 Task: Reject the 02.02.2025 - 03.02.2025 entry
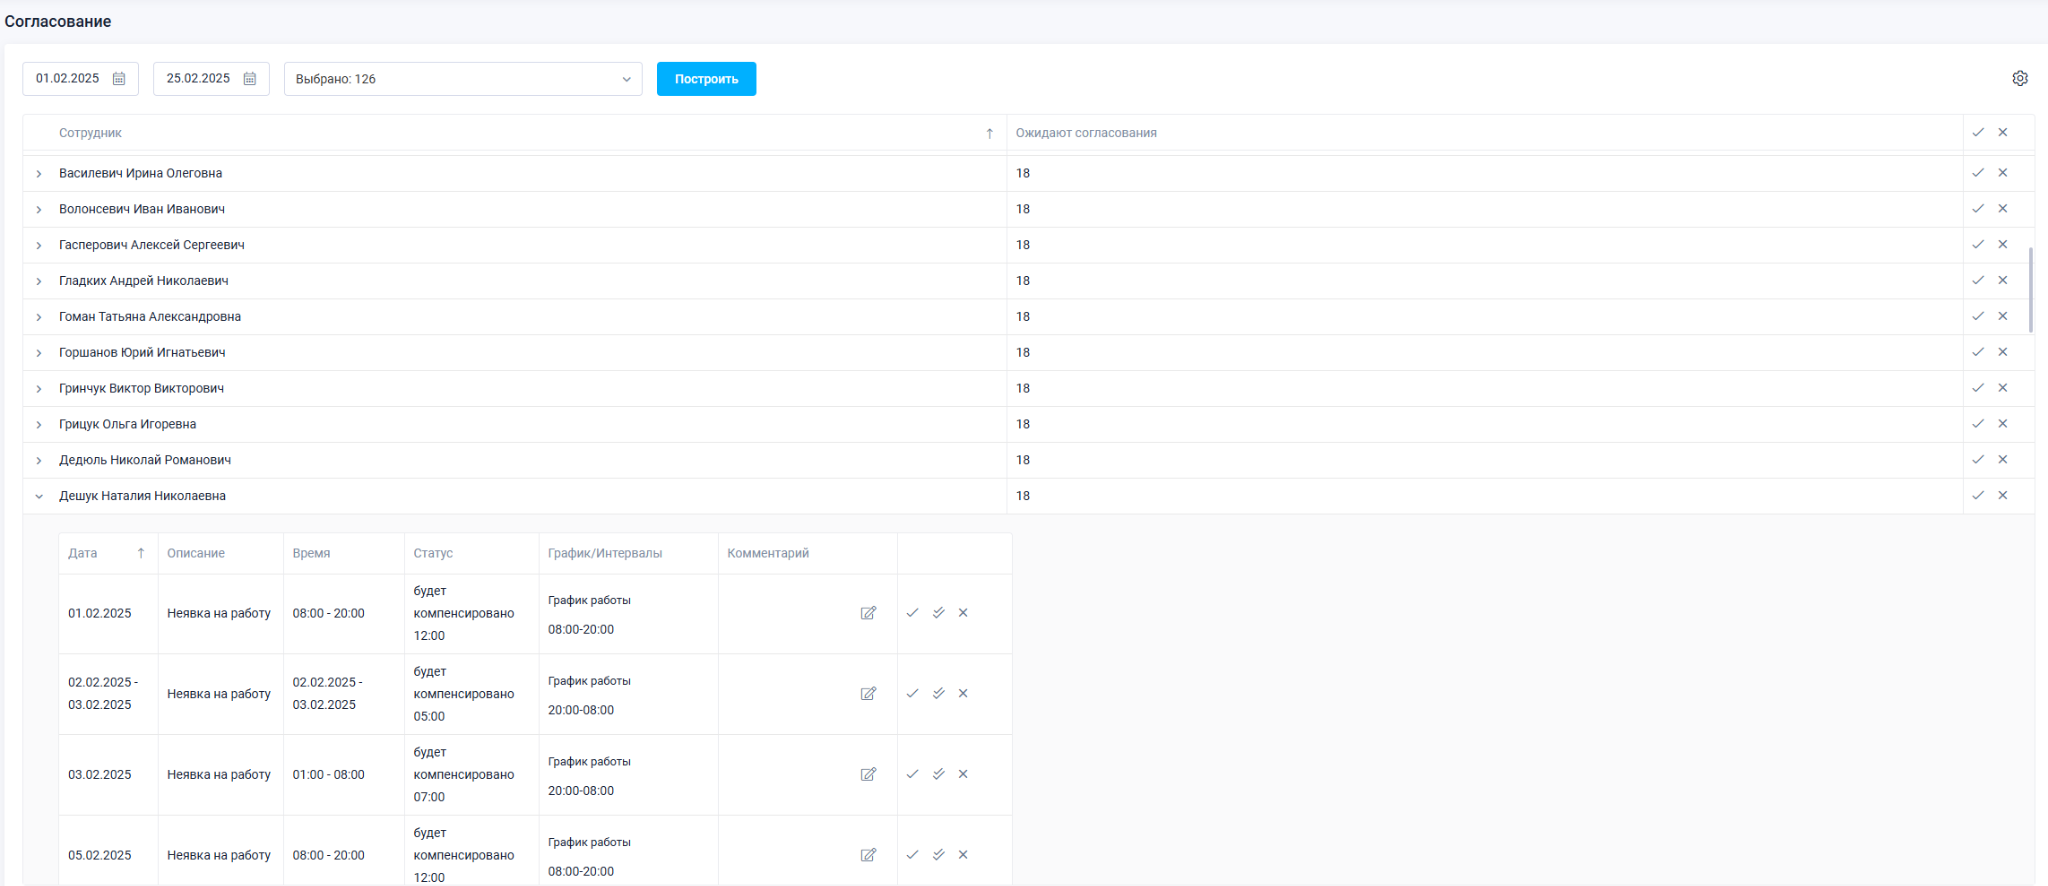(963, 694)
